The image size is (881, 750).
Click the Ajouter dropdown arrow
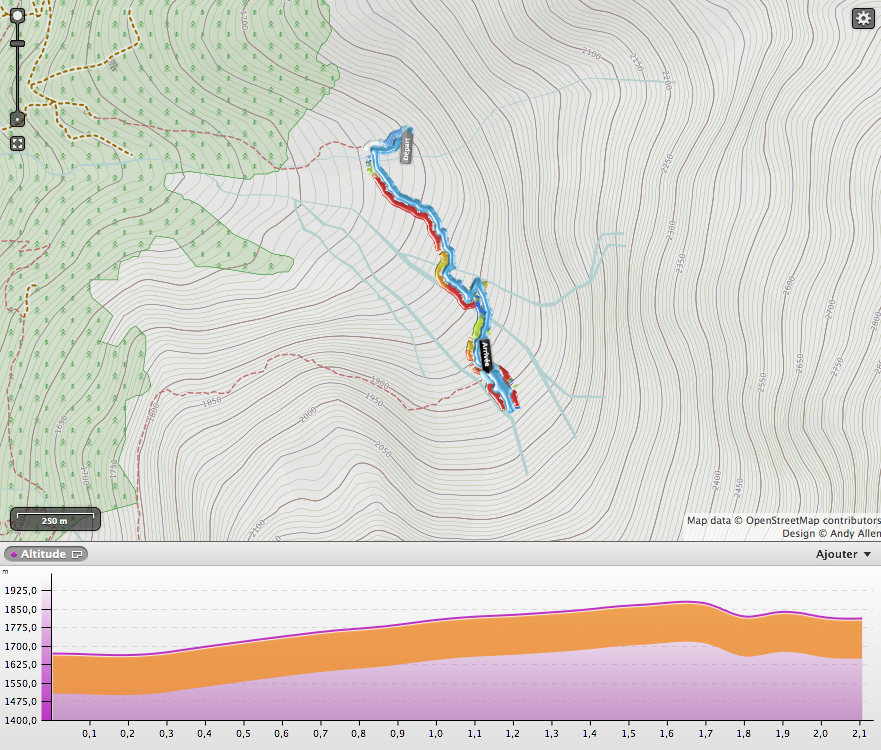pyautogui.click(x=867, y=554)
